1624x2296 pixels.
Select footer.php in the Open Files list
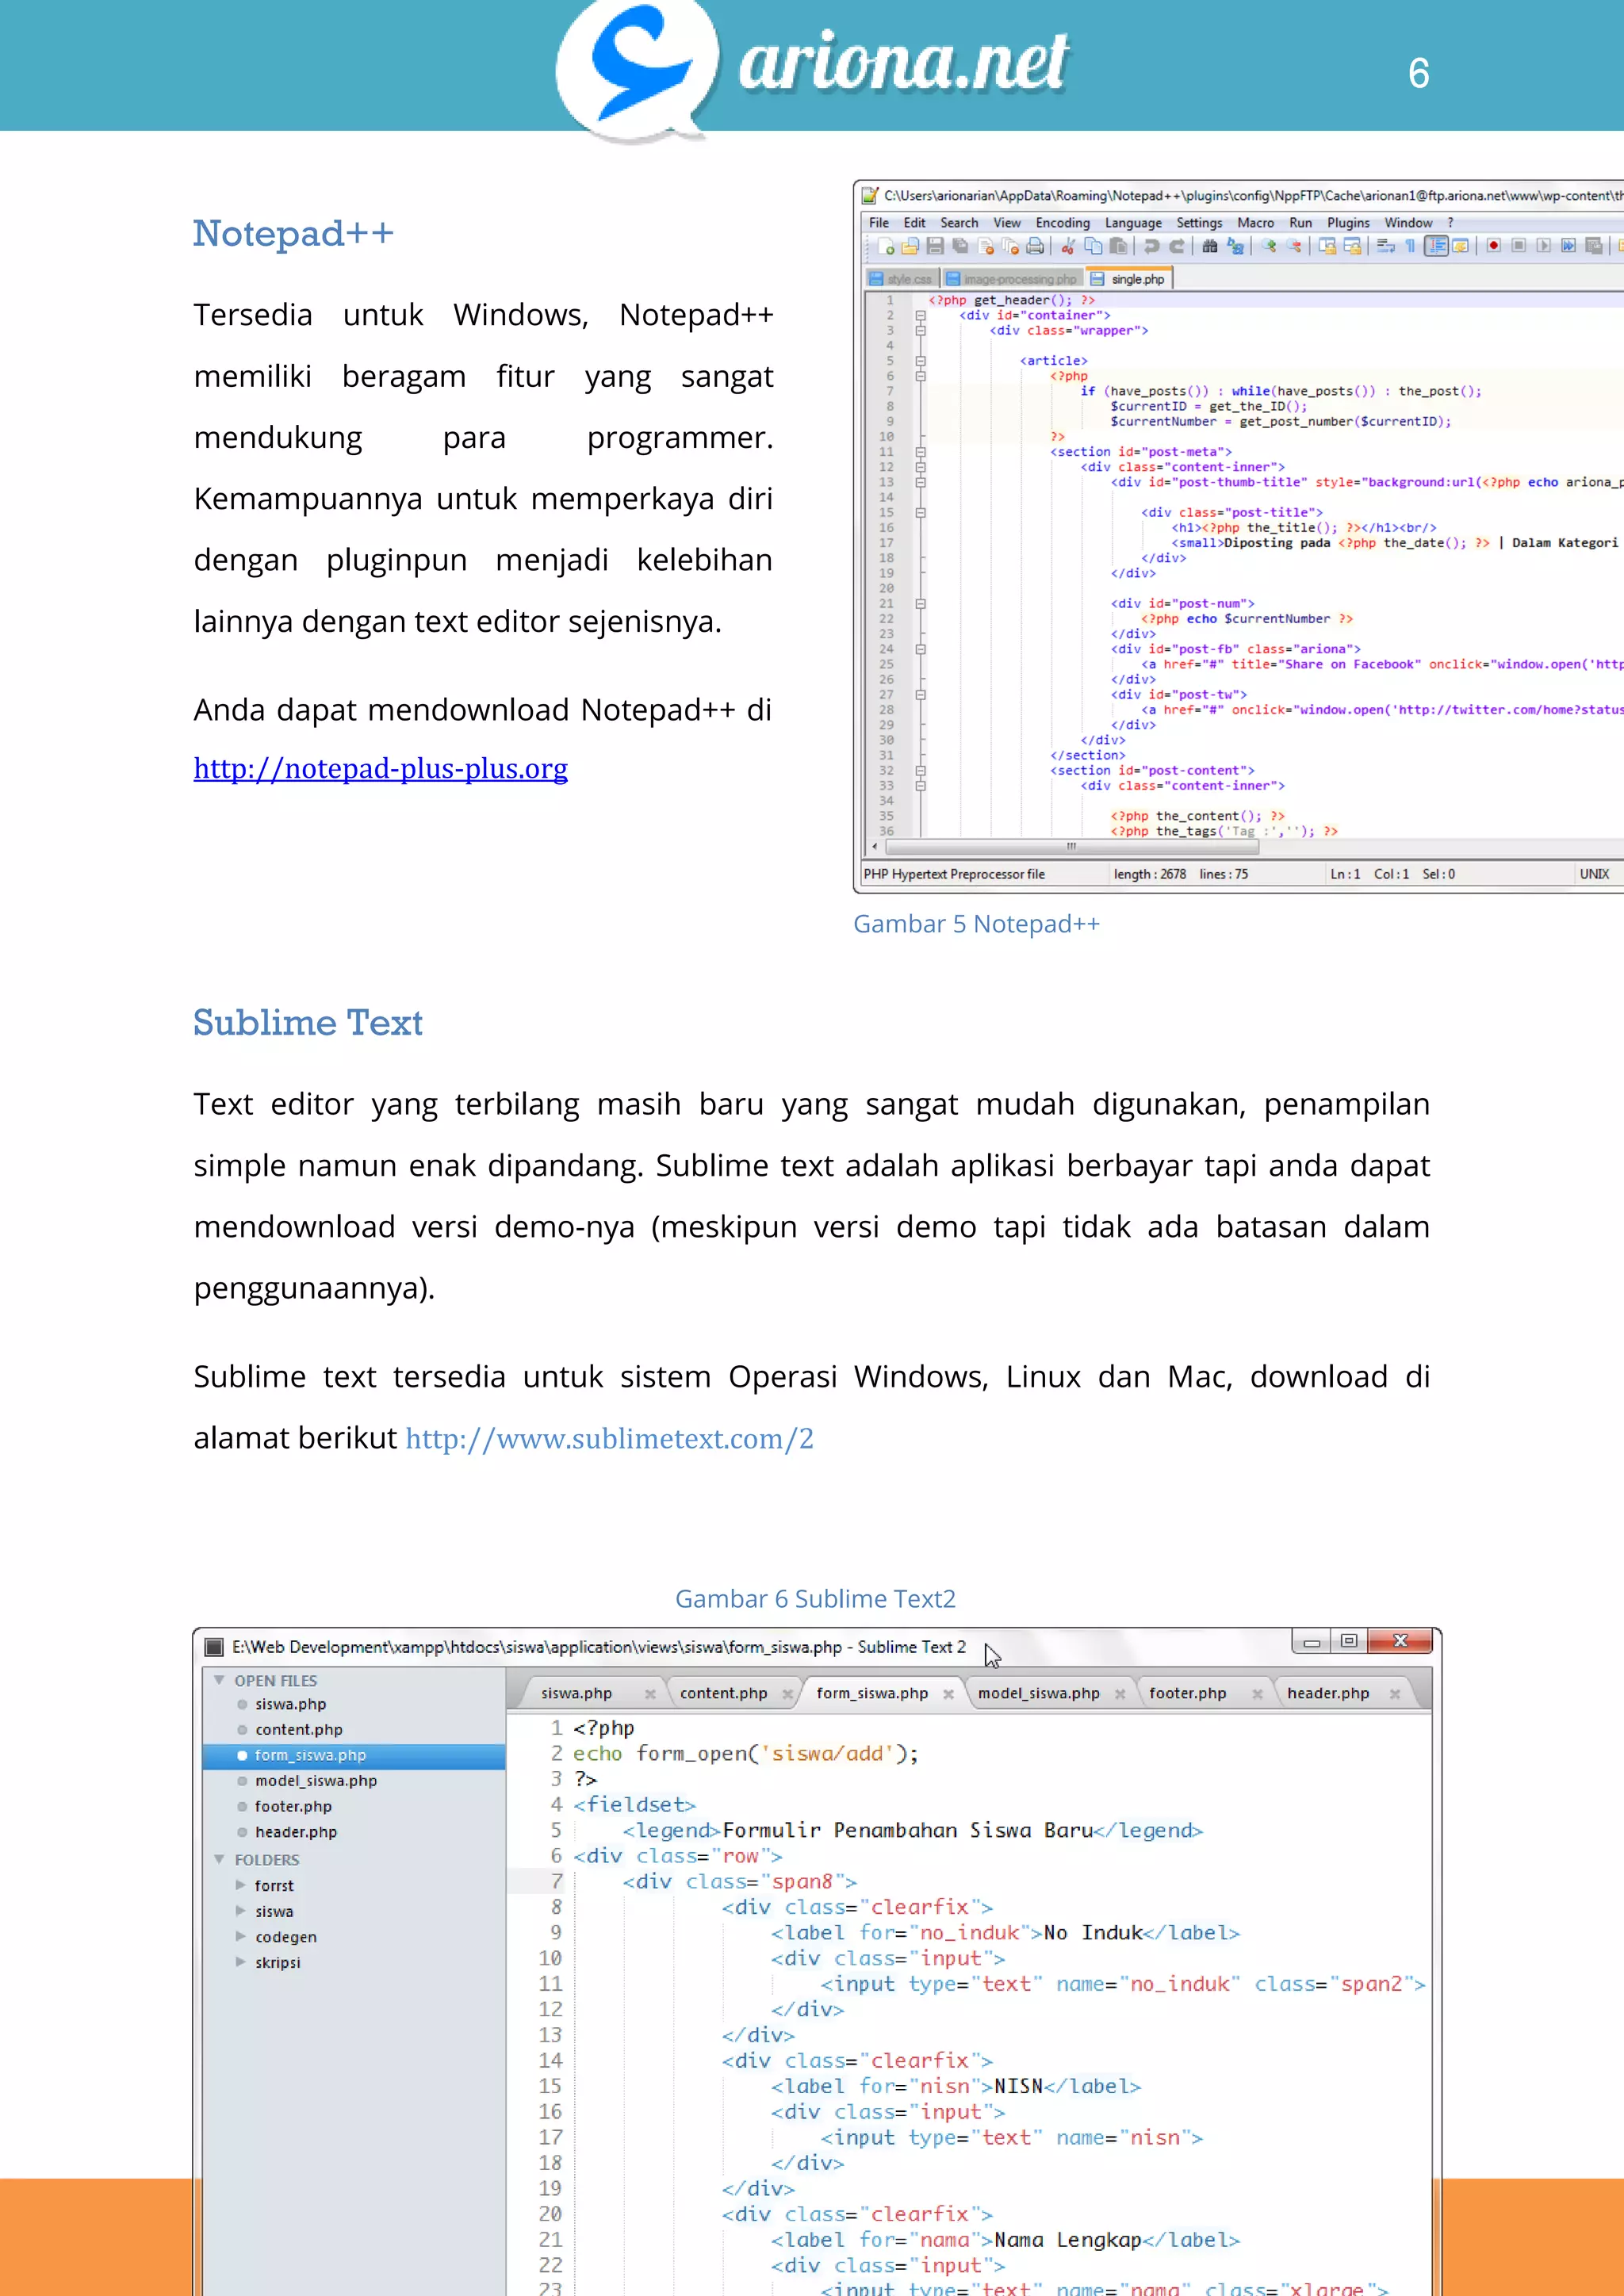[293, 1806]
